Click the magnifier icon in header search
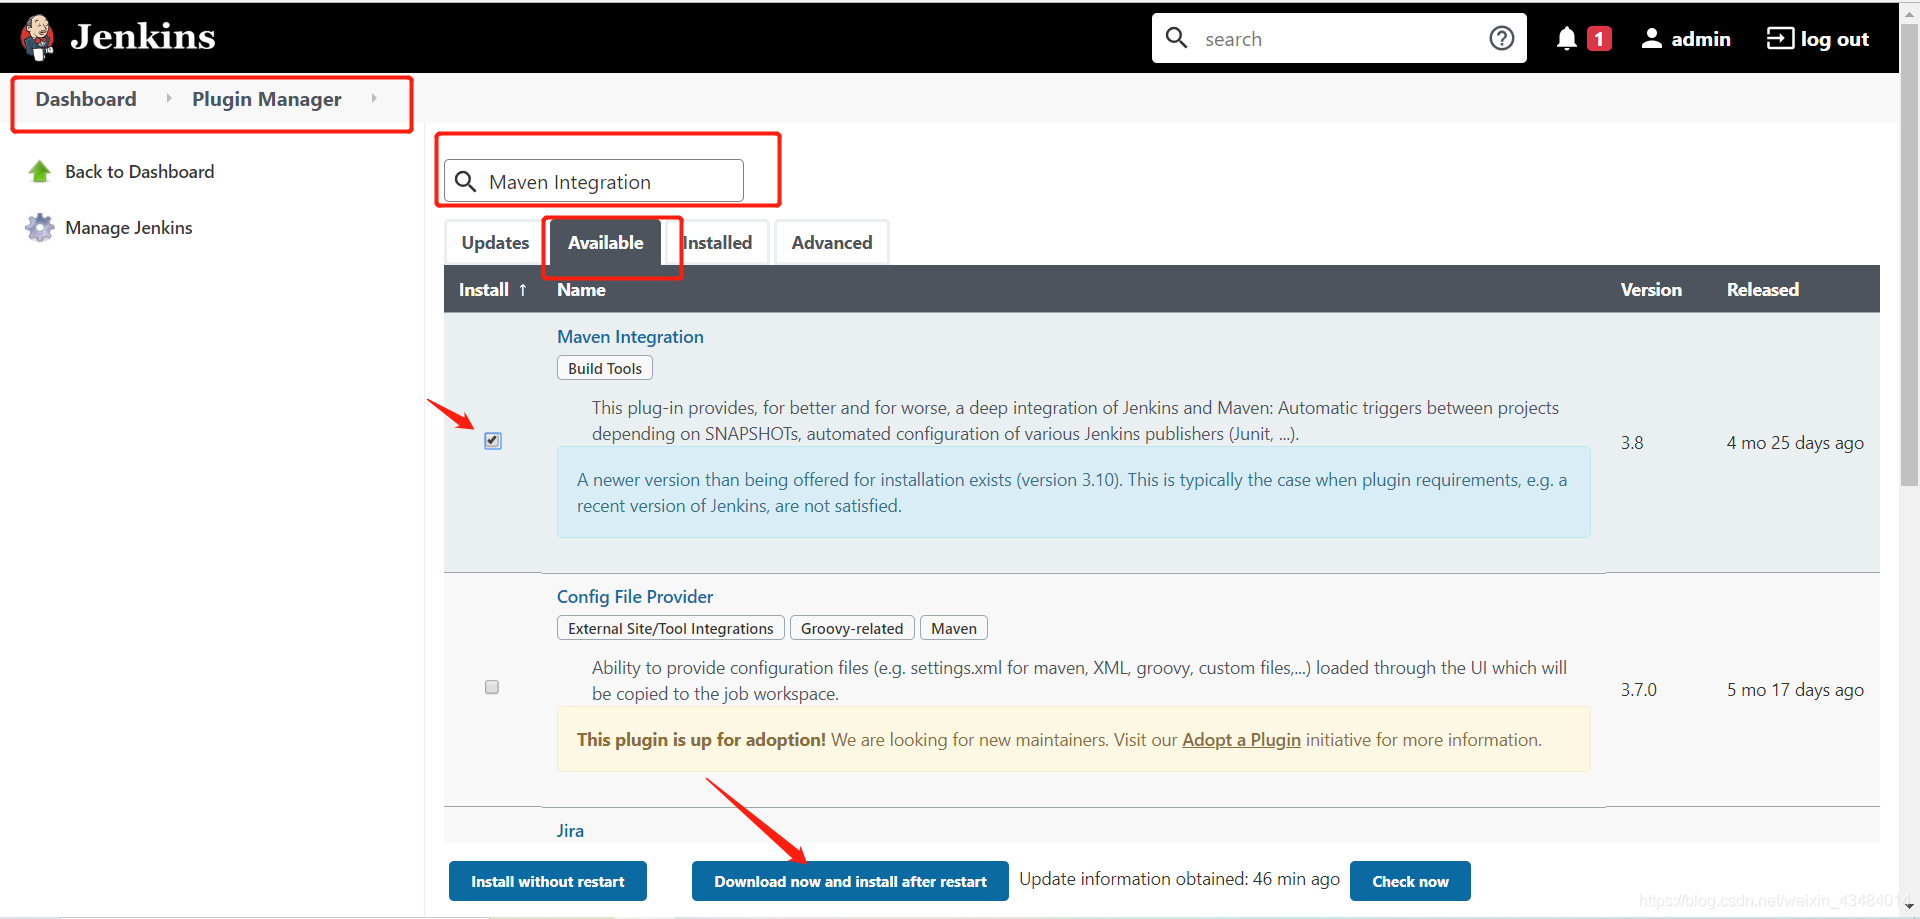Viewport: 1920px width, 919px height. coord(1177,38)
